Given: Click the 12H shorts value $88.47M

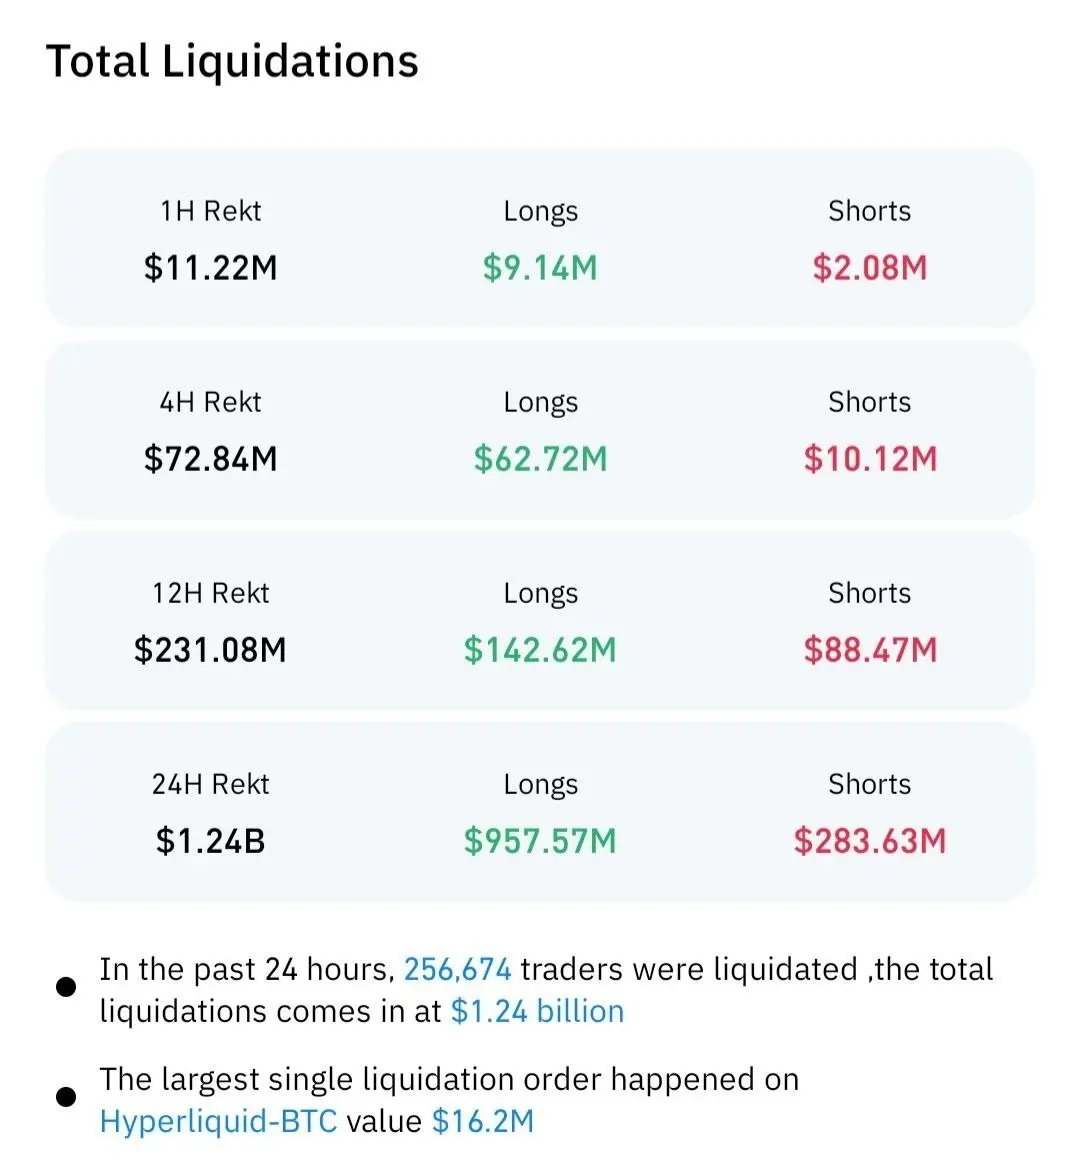Looking at the screenshot, I should point(870,649).
